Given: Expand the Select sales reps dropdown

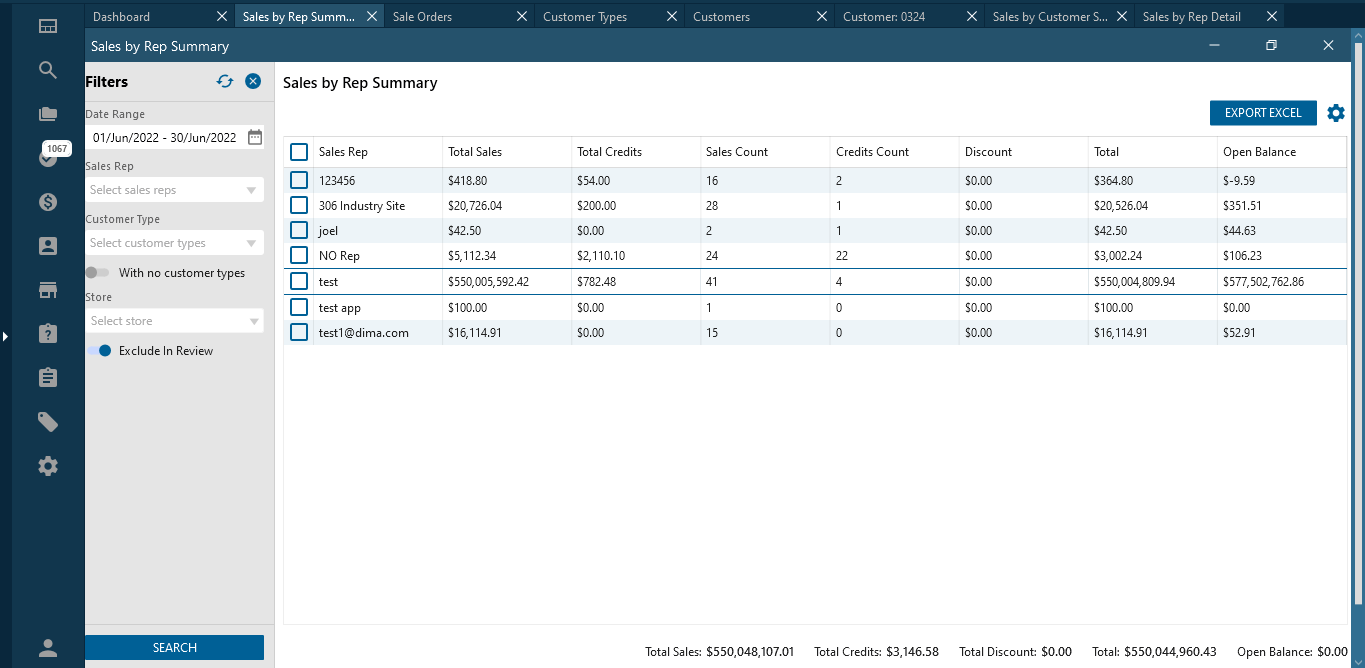Looking at the screenshot, I should 174,190.
